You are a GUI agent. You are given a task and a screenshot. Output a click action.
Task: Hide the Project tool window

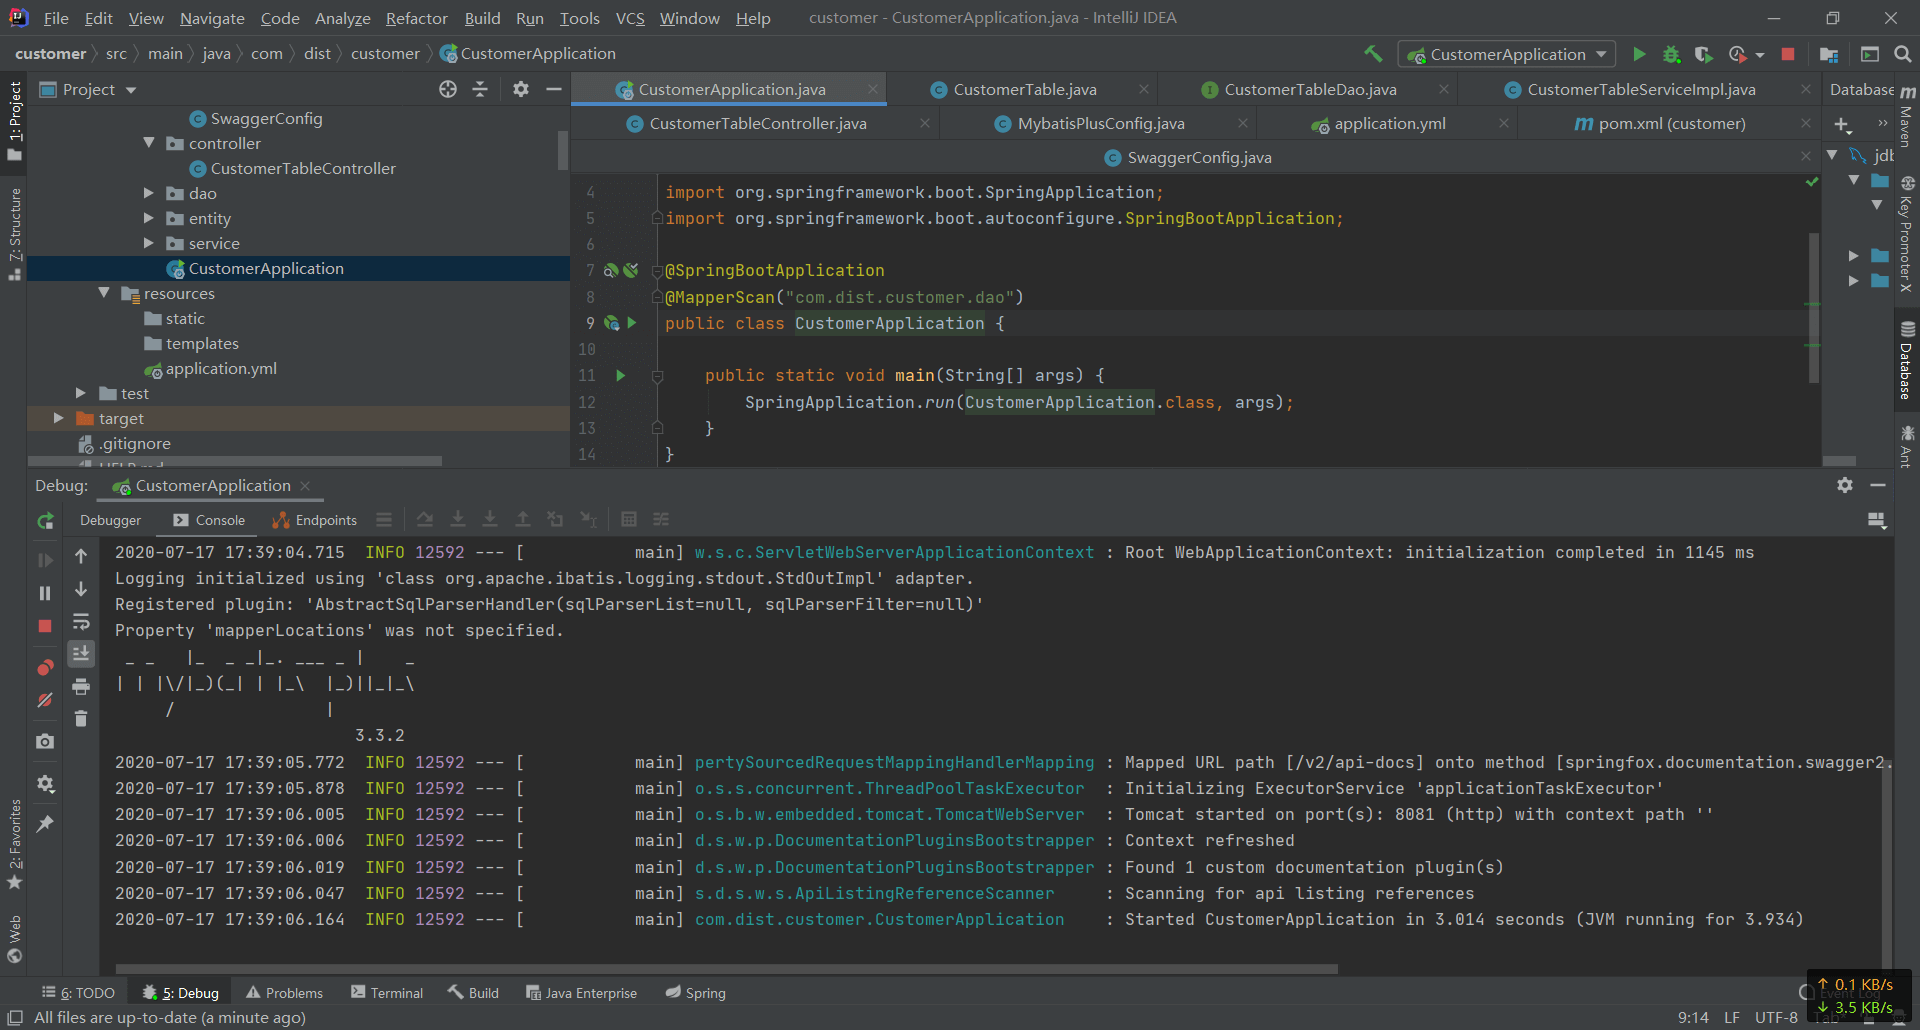(553, 89)
